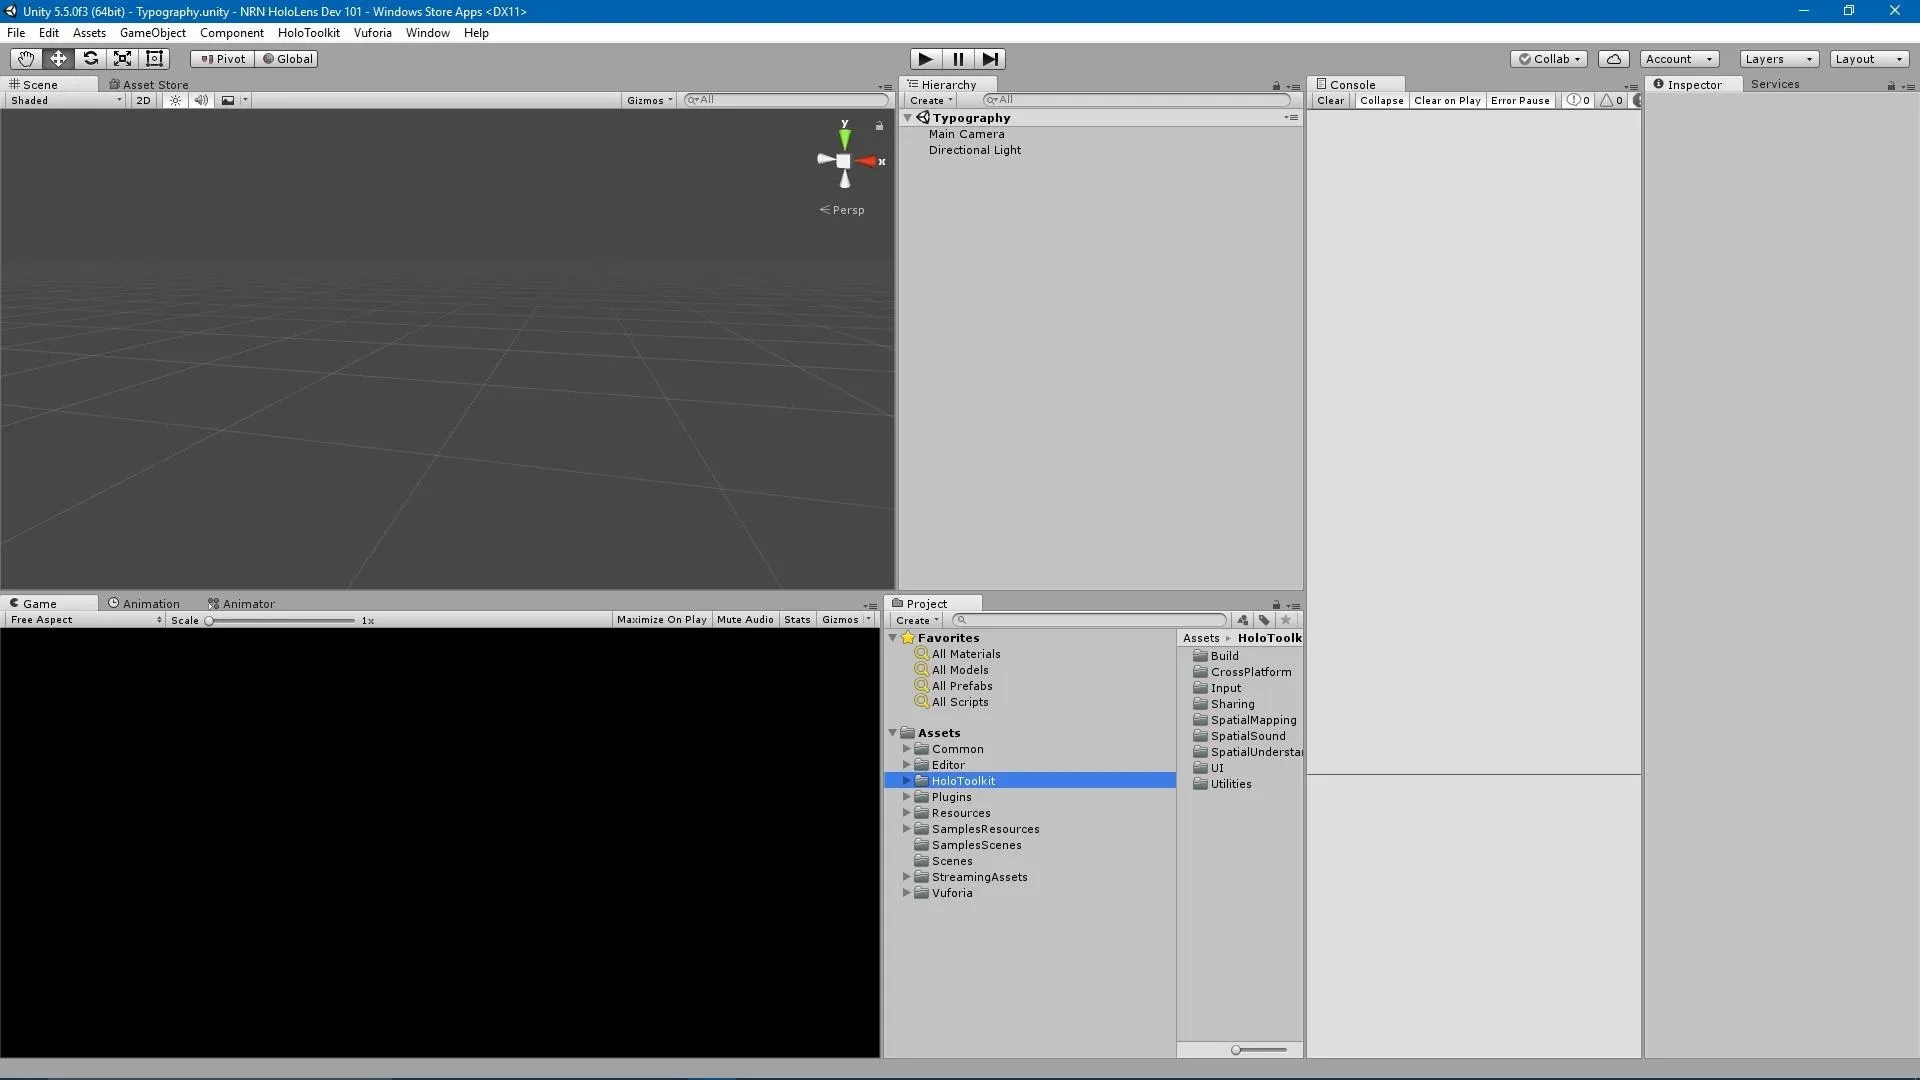This screenshot has height=1080, width=1920.
Task: Select the Rotate tool
Action: pyautogui.click(x=90, y=59)
